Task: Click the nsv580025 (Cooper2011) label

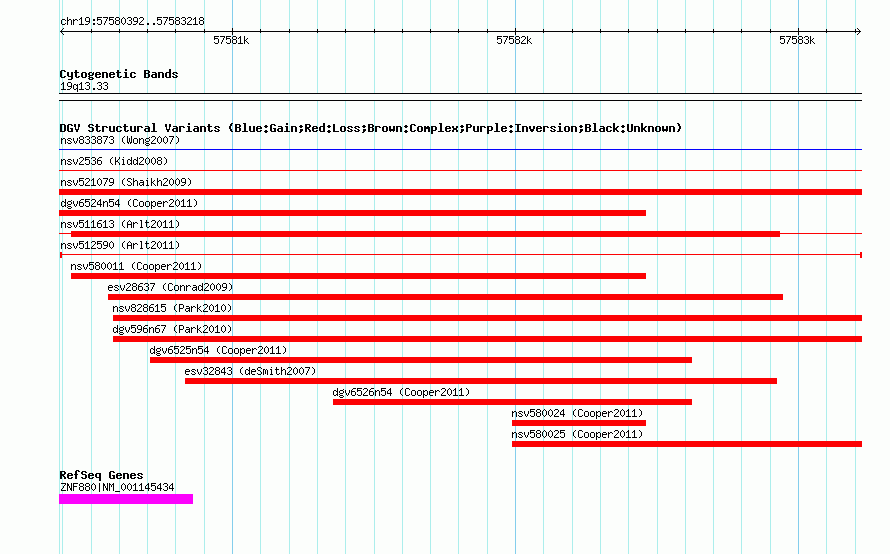Action: click(x=577, y=434)
